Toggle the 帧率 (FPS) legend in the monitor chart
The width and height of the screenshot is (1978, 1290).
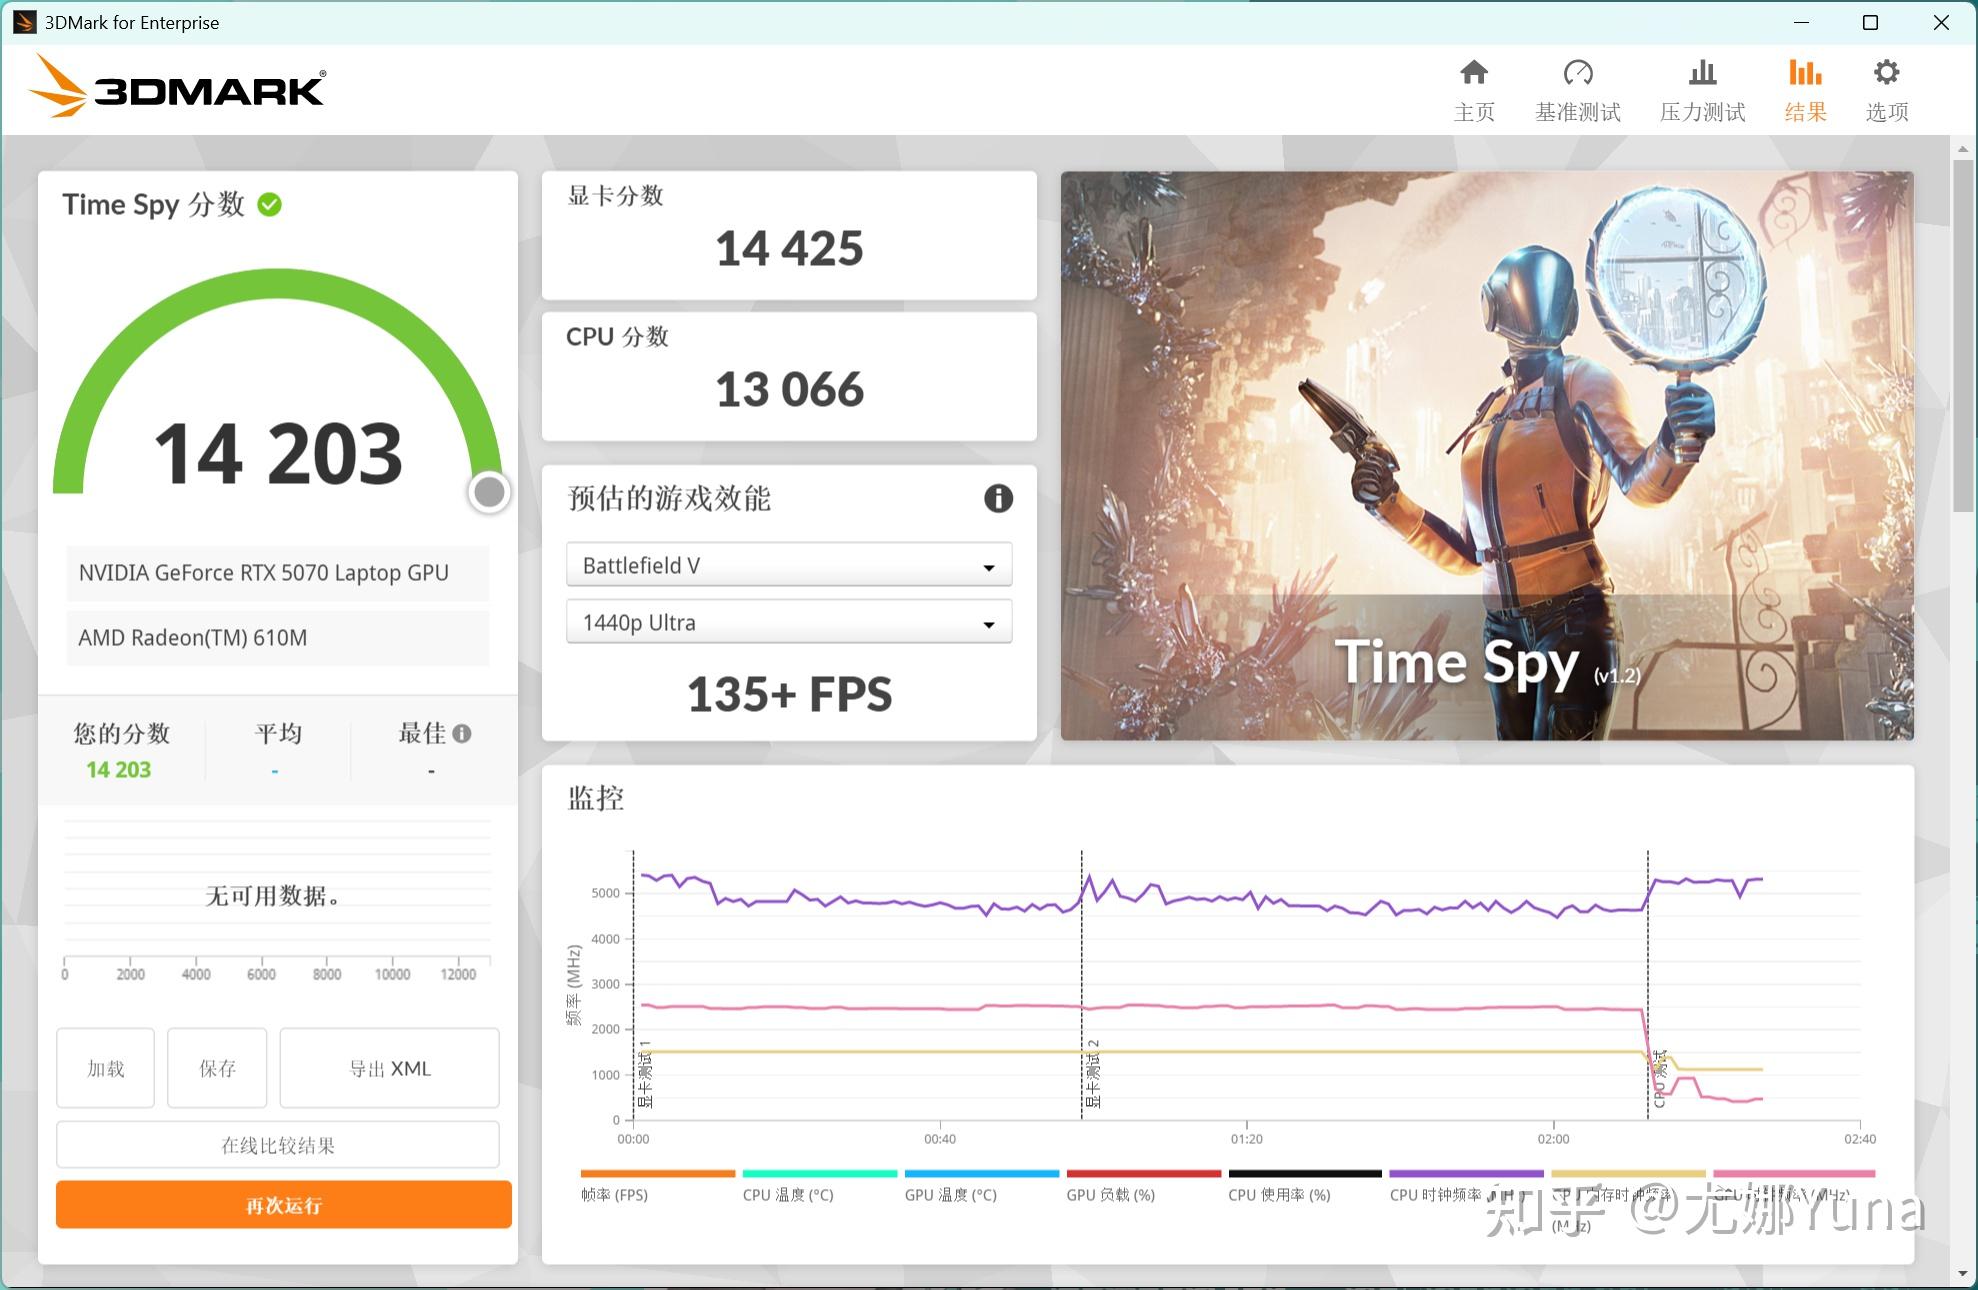click(657, 1184)
